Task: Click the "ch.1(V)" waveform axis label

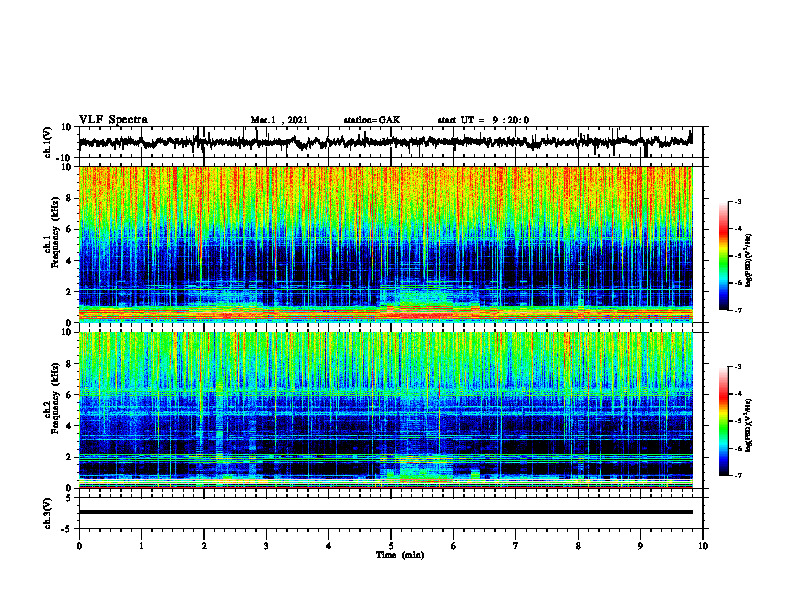Action: (48, 142)
